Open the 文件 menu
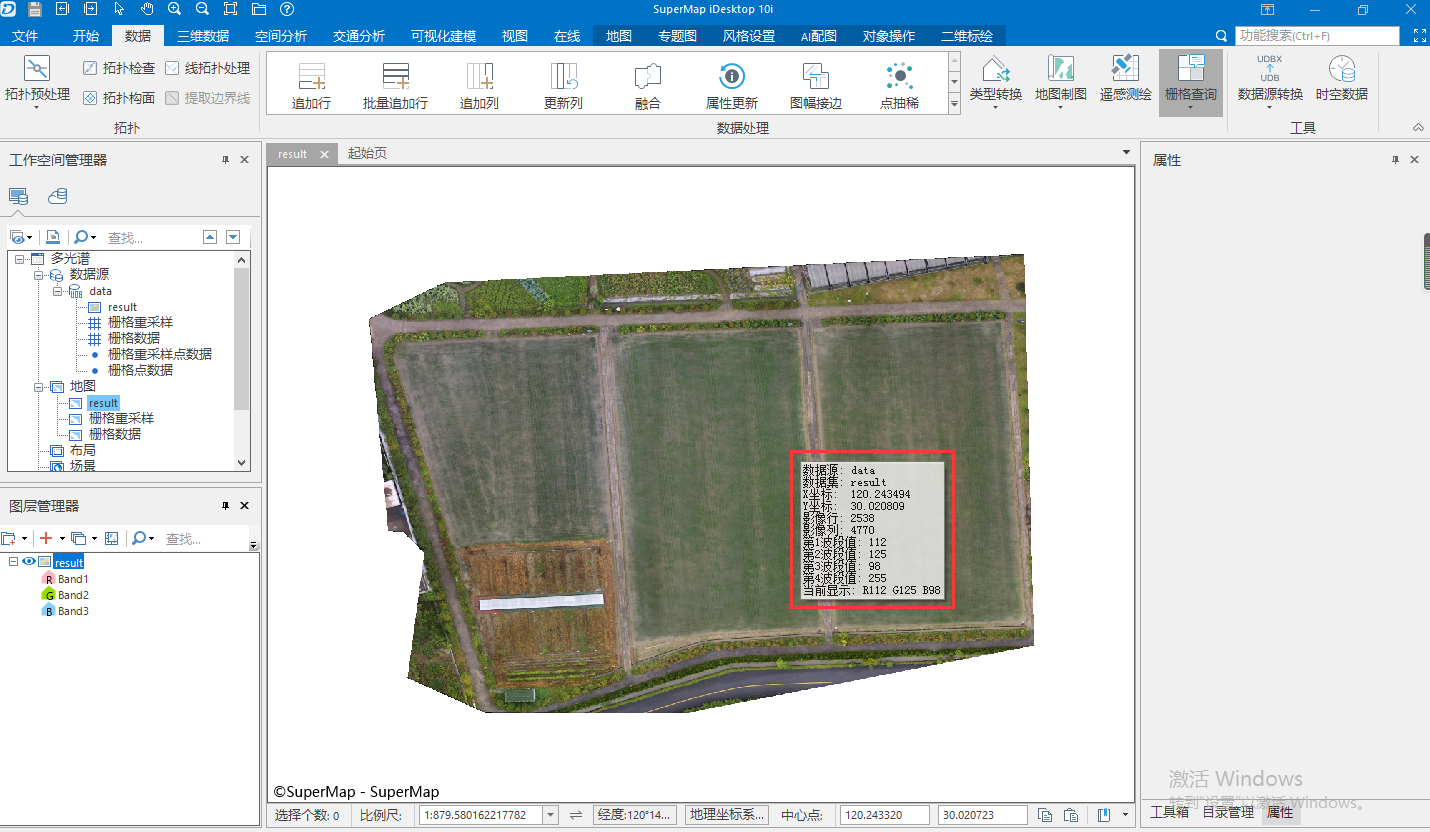Viewport: 1430px width, 832px height. 25,36
